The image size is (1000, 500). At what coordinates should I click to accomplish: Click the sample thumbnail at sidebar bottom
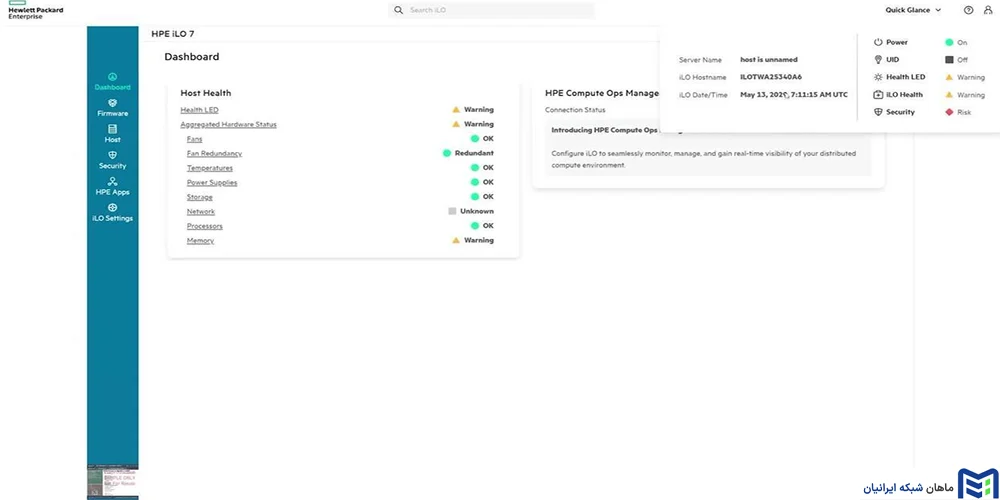[x=112, y=482]
